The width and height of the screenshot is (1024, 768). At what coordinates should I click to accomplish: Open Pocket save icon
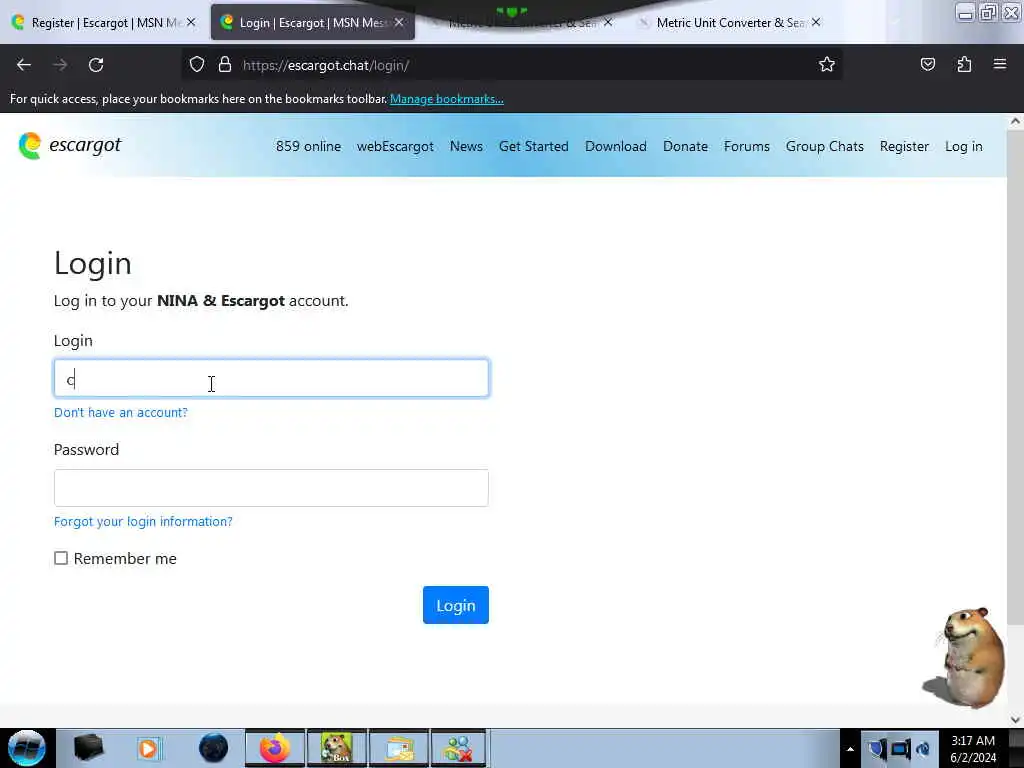pyautogui.click(x=927, y=65)
